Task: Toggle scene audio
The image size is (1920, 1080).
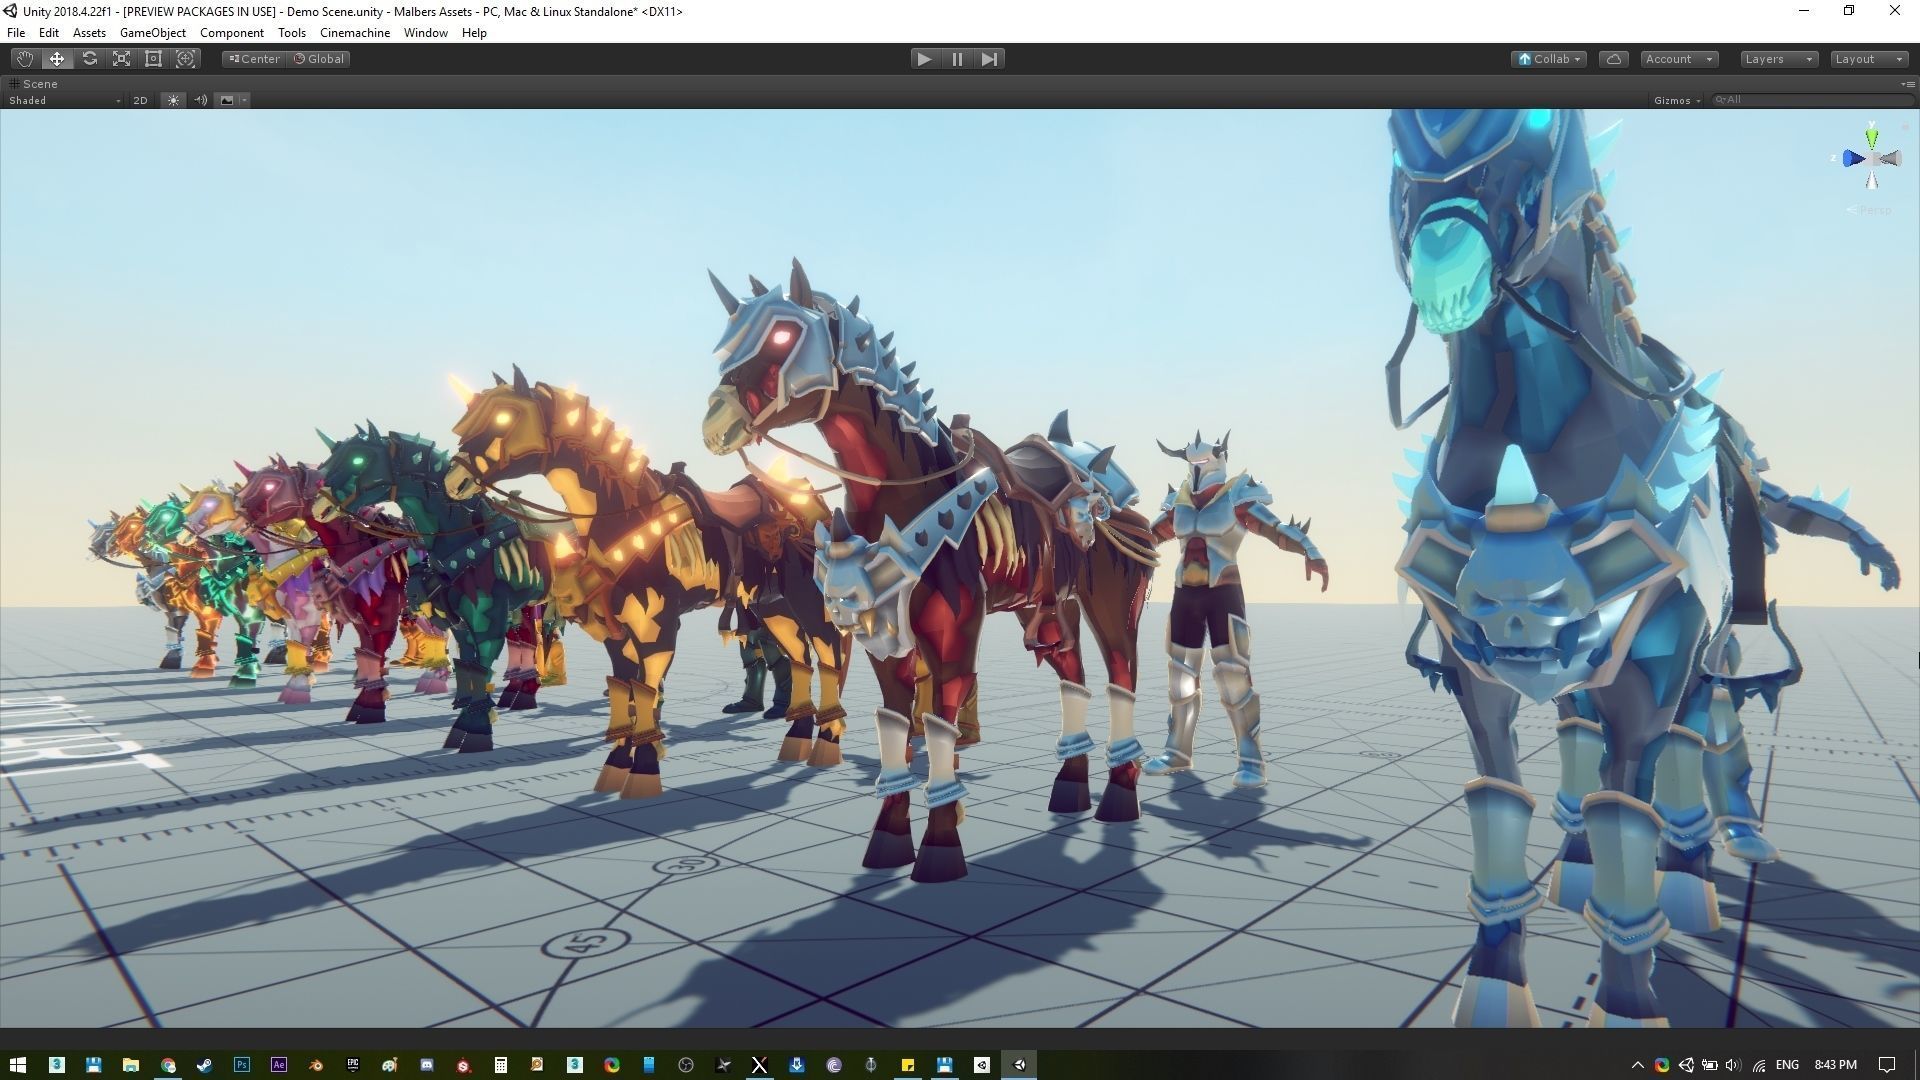Action: click(x=200, y=100)
